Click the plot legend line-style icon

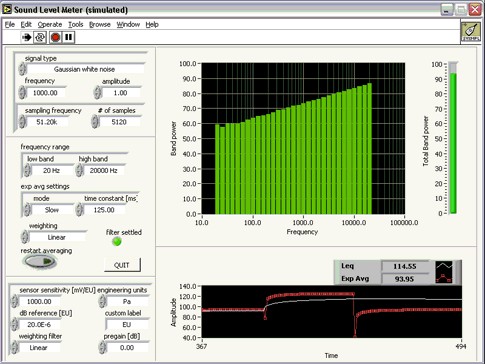444,272
